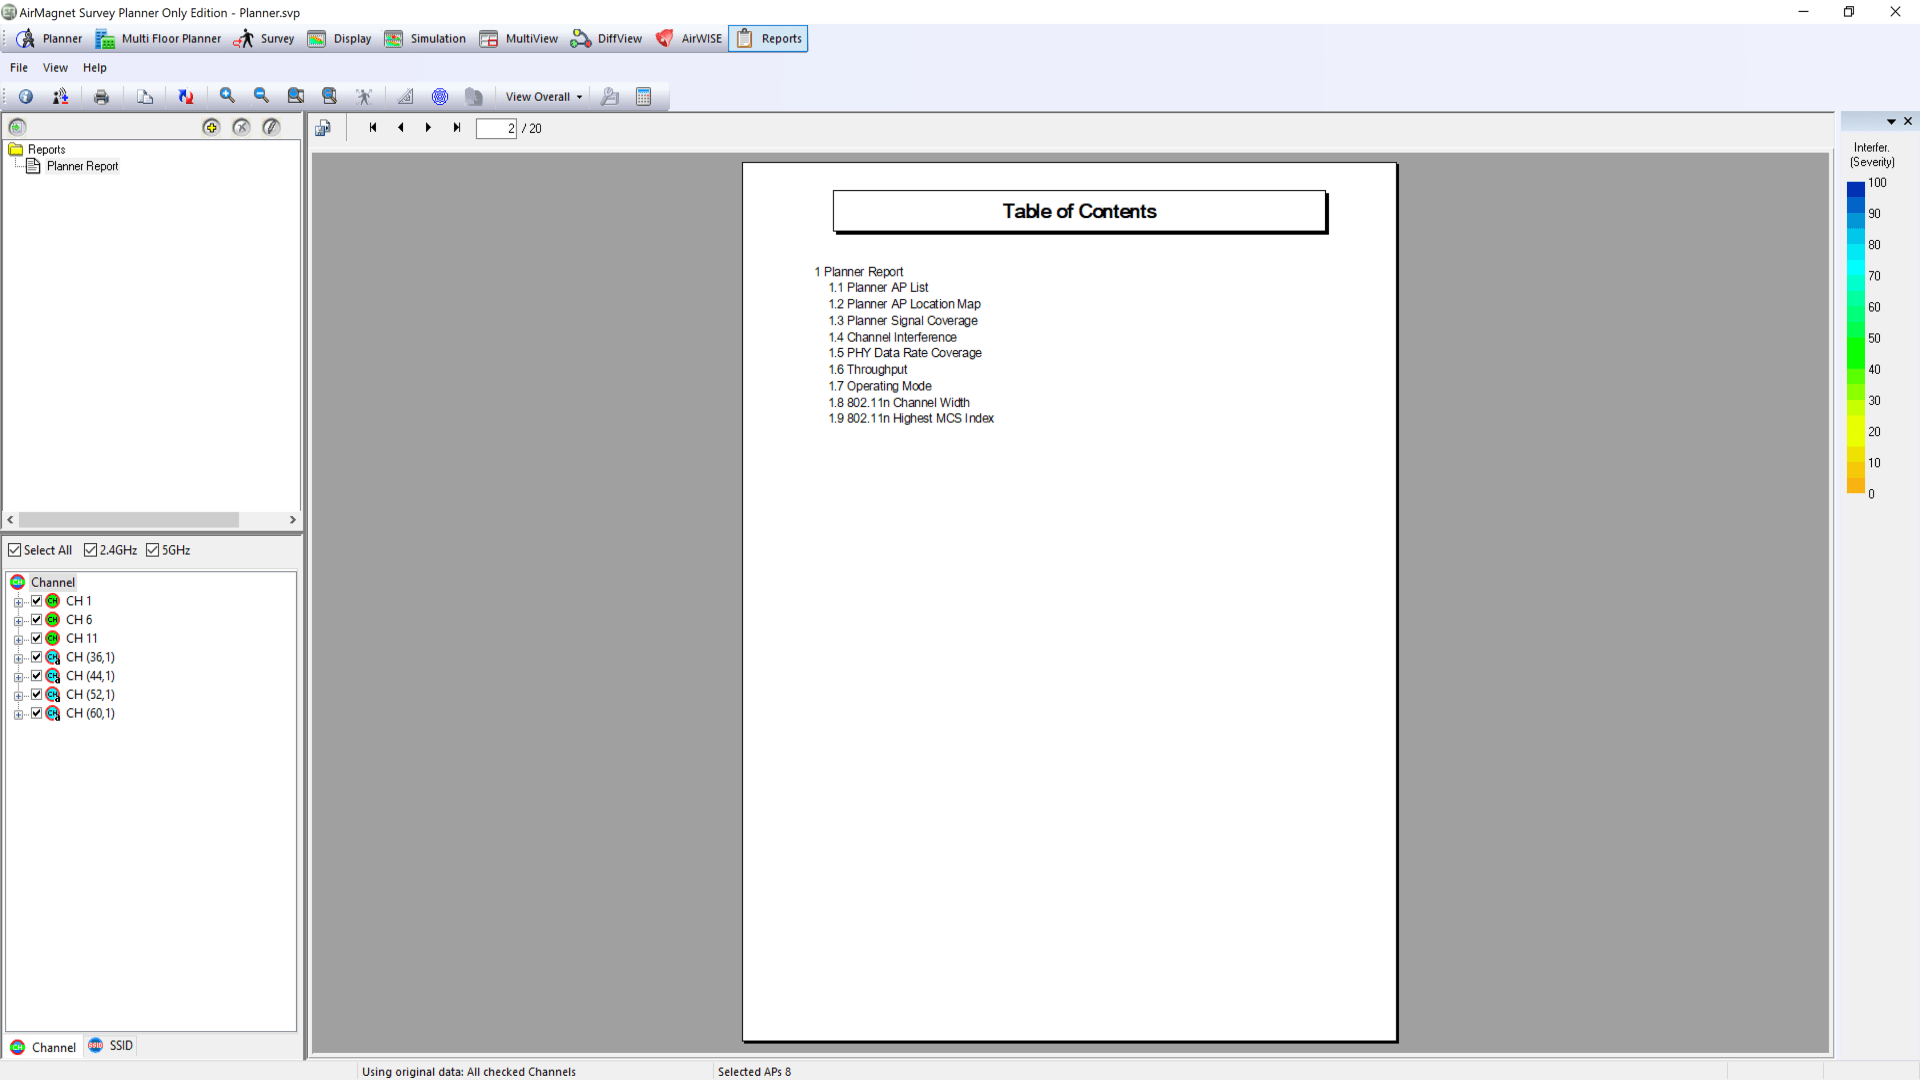Go to the next report page
This screenshot has height=1080, width=1920.
428,128
